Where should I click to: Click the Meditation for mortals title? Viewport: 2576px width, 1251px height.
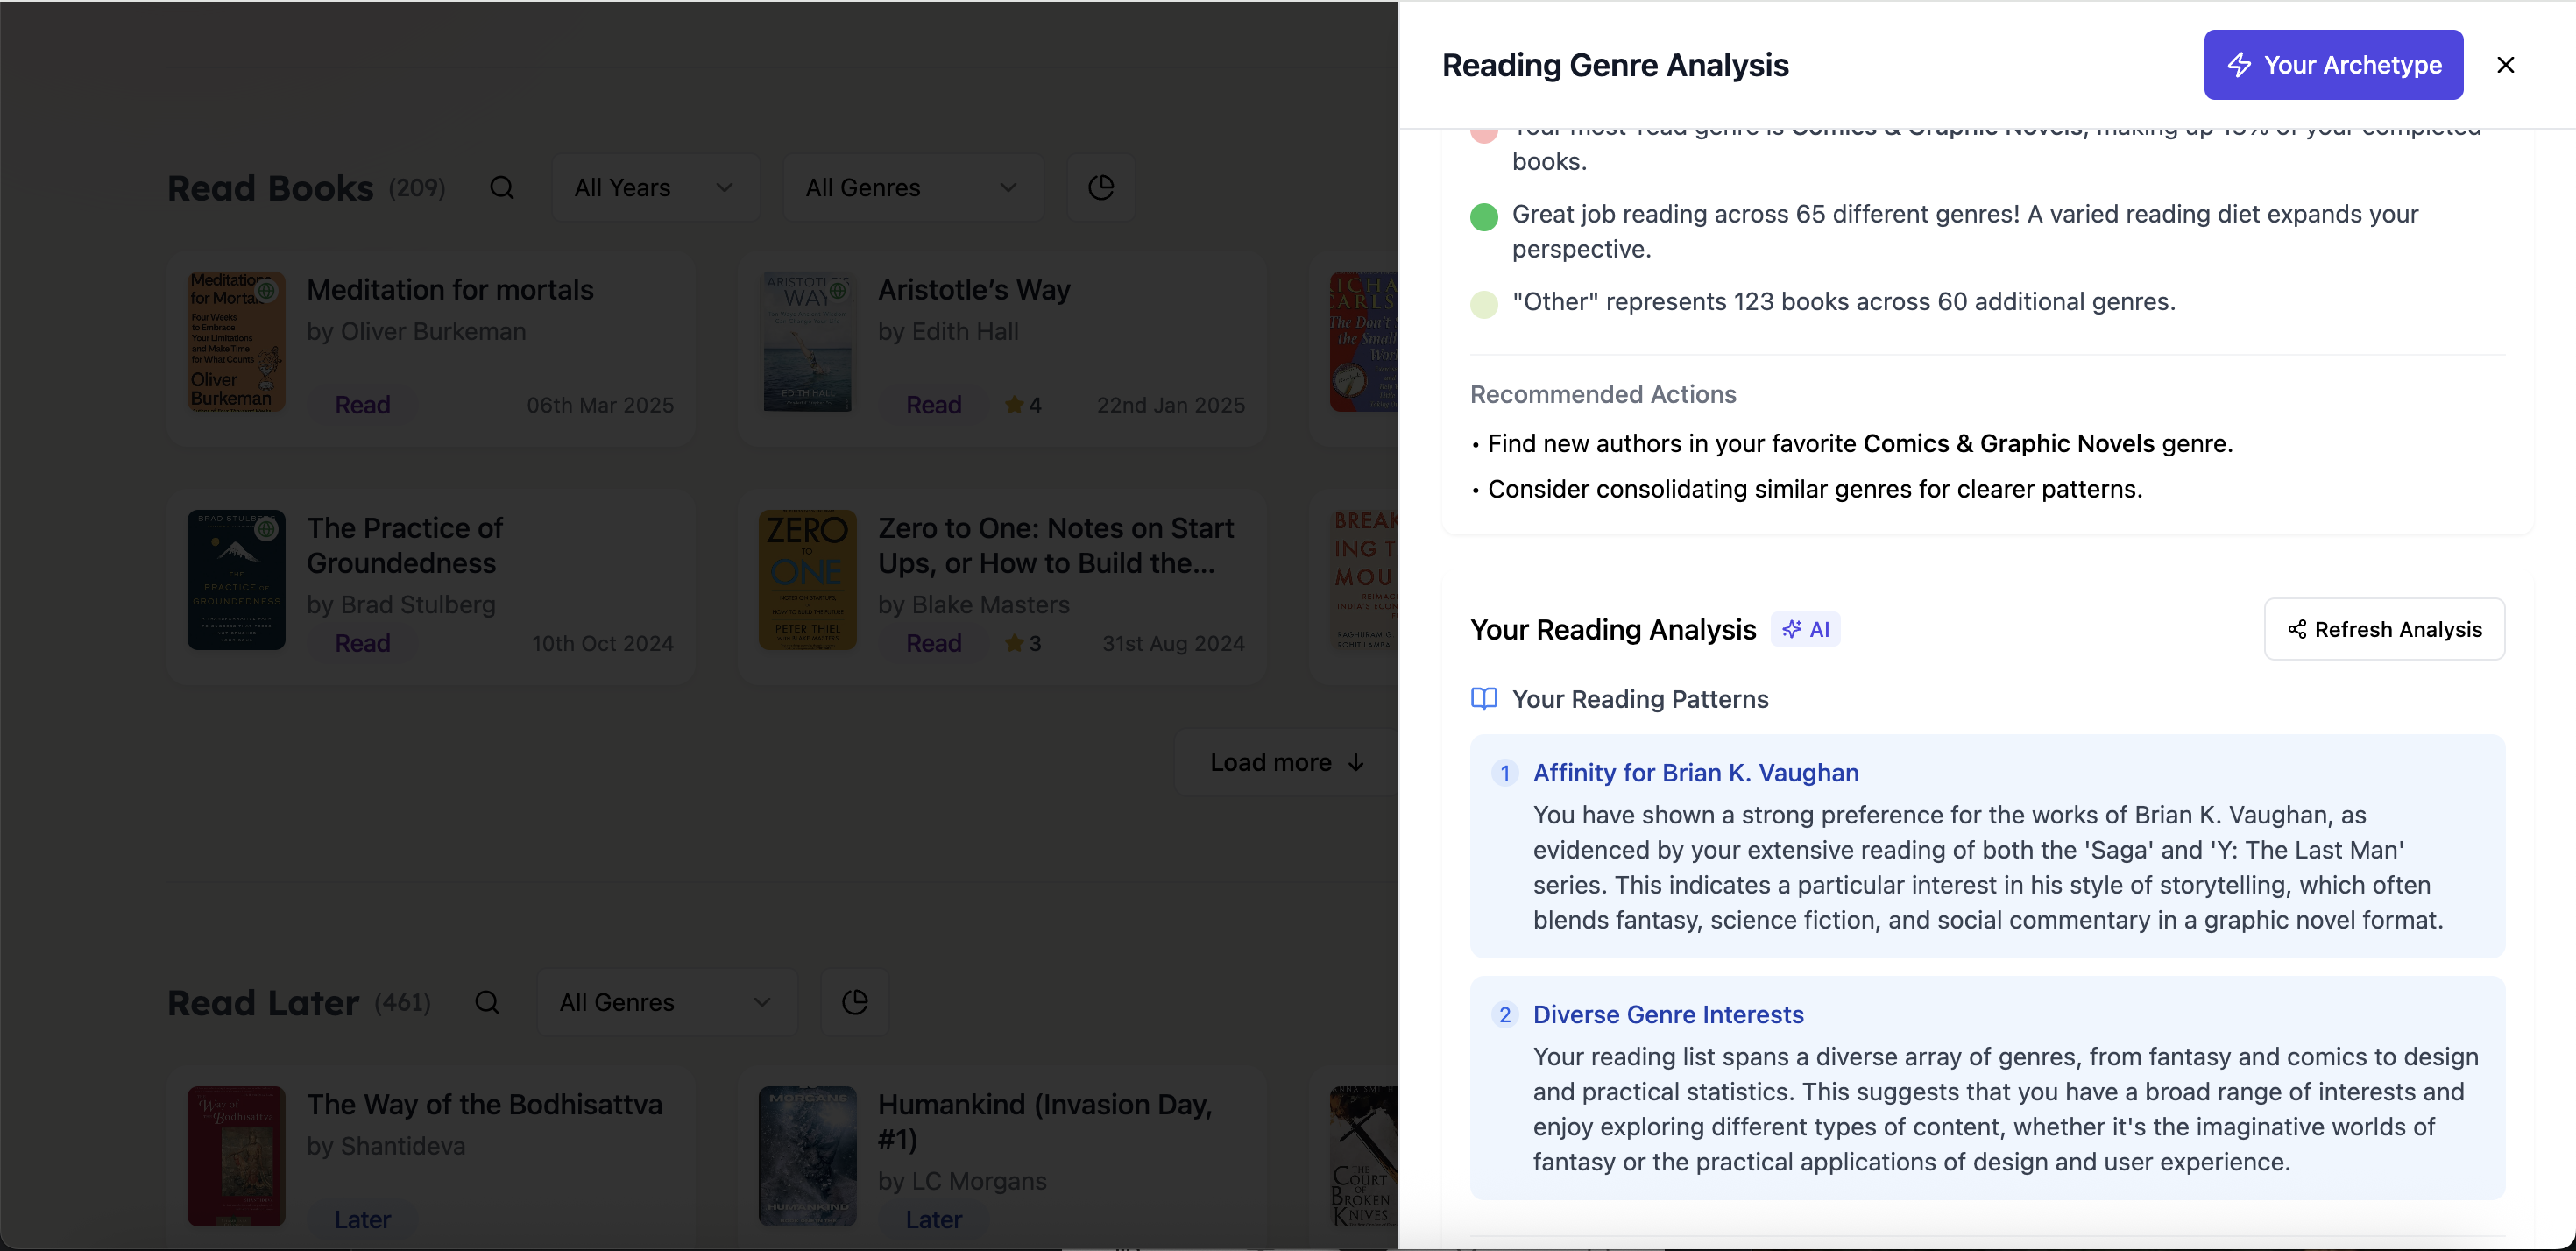click(450, 290)
